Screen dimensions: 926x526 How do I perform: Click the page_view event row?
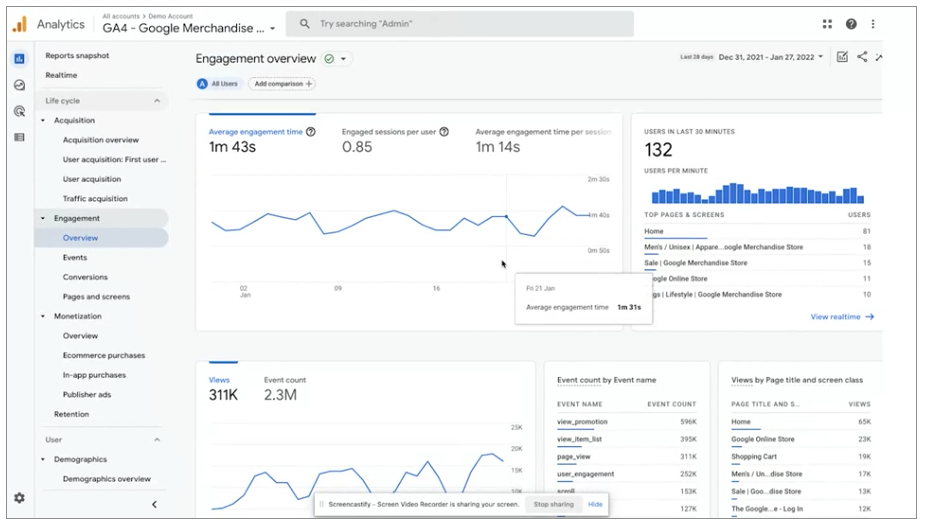pyautogui.click(x=627, y=457)
